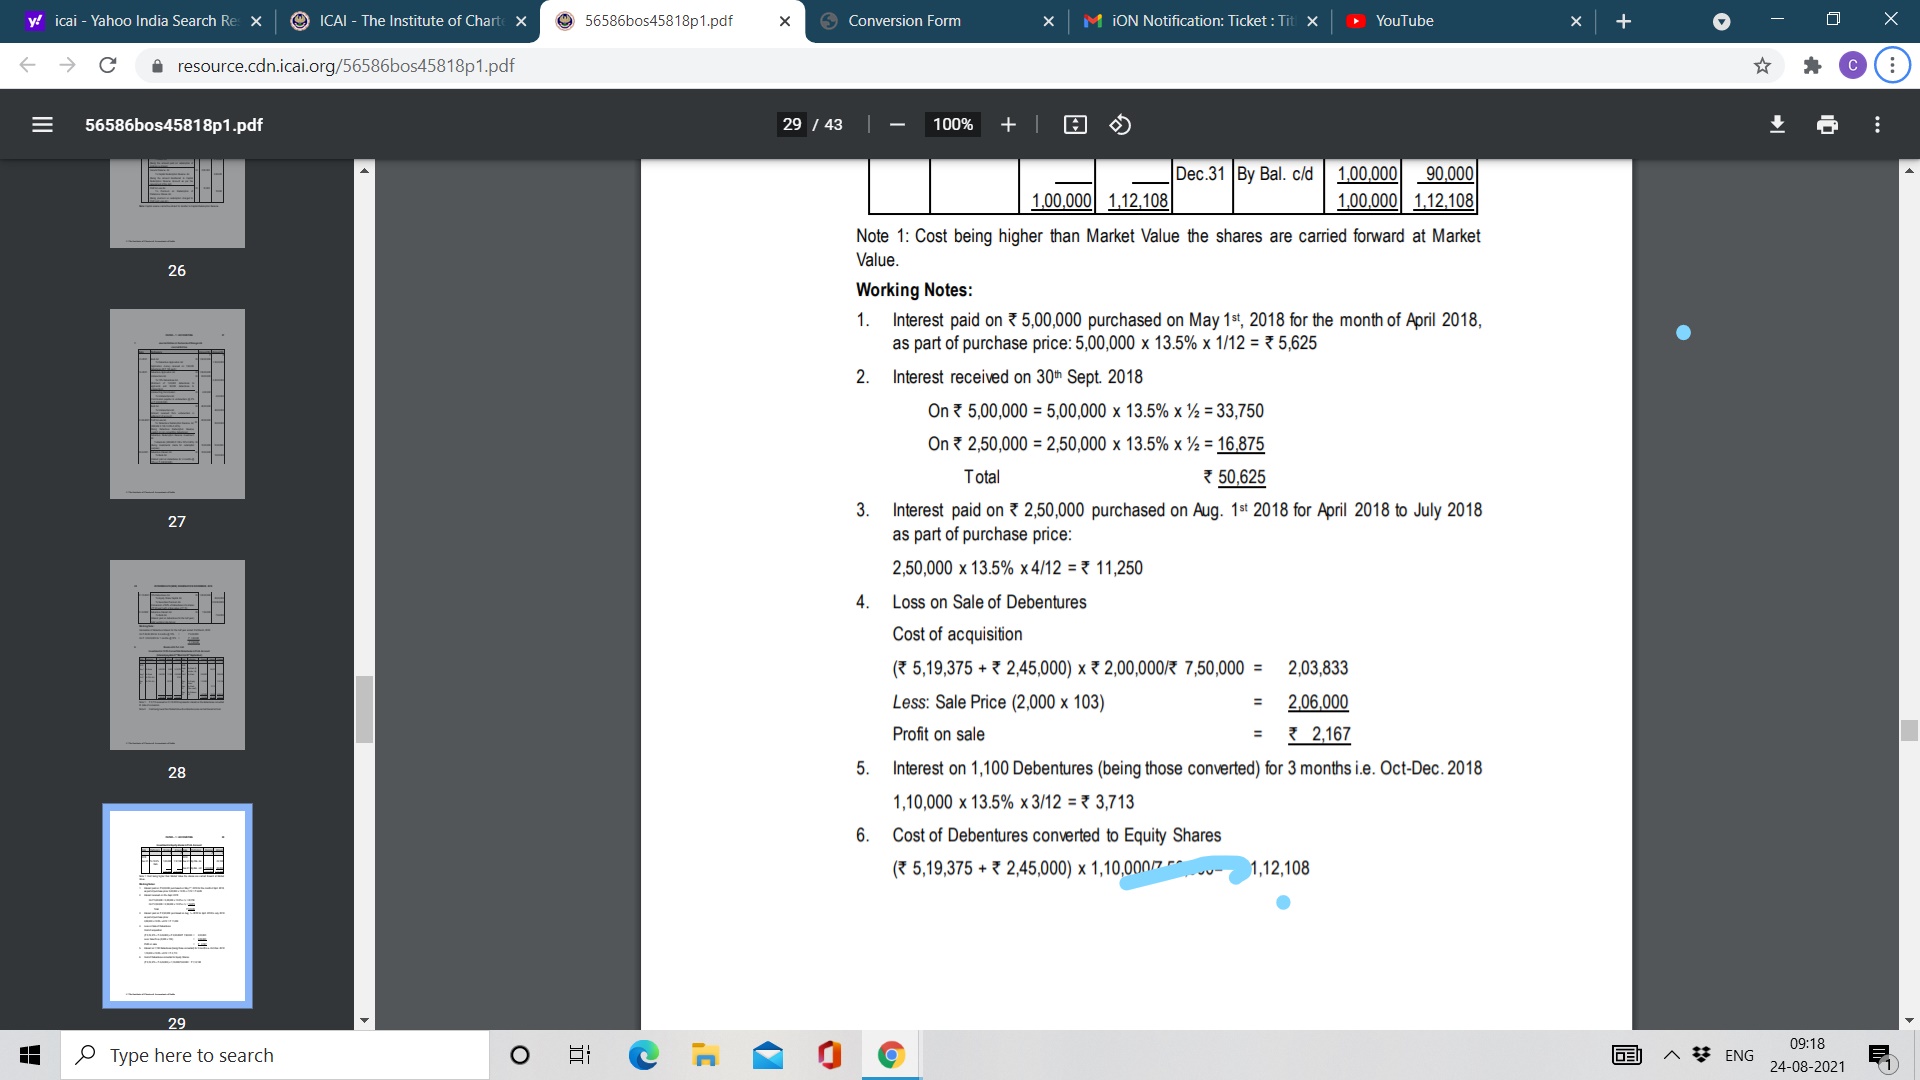1920x1080 pixels.
Task: Click the zoom in plus icon
Action: pos(1008,125)
